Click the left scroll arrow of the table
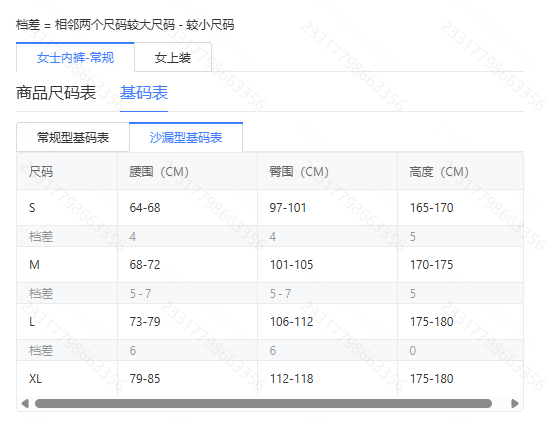This screenshot has height=425, width=546. pos(25,403)
